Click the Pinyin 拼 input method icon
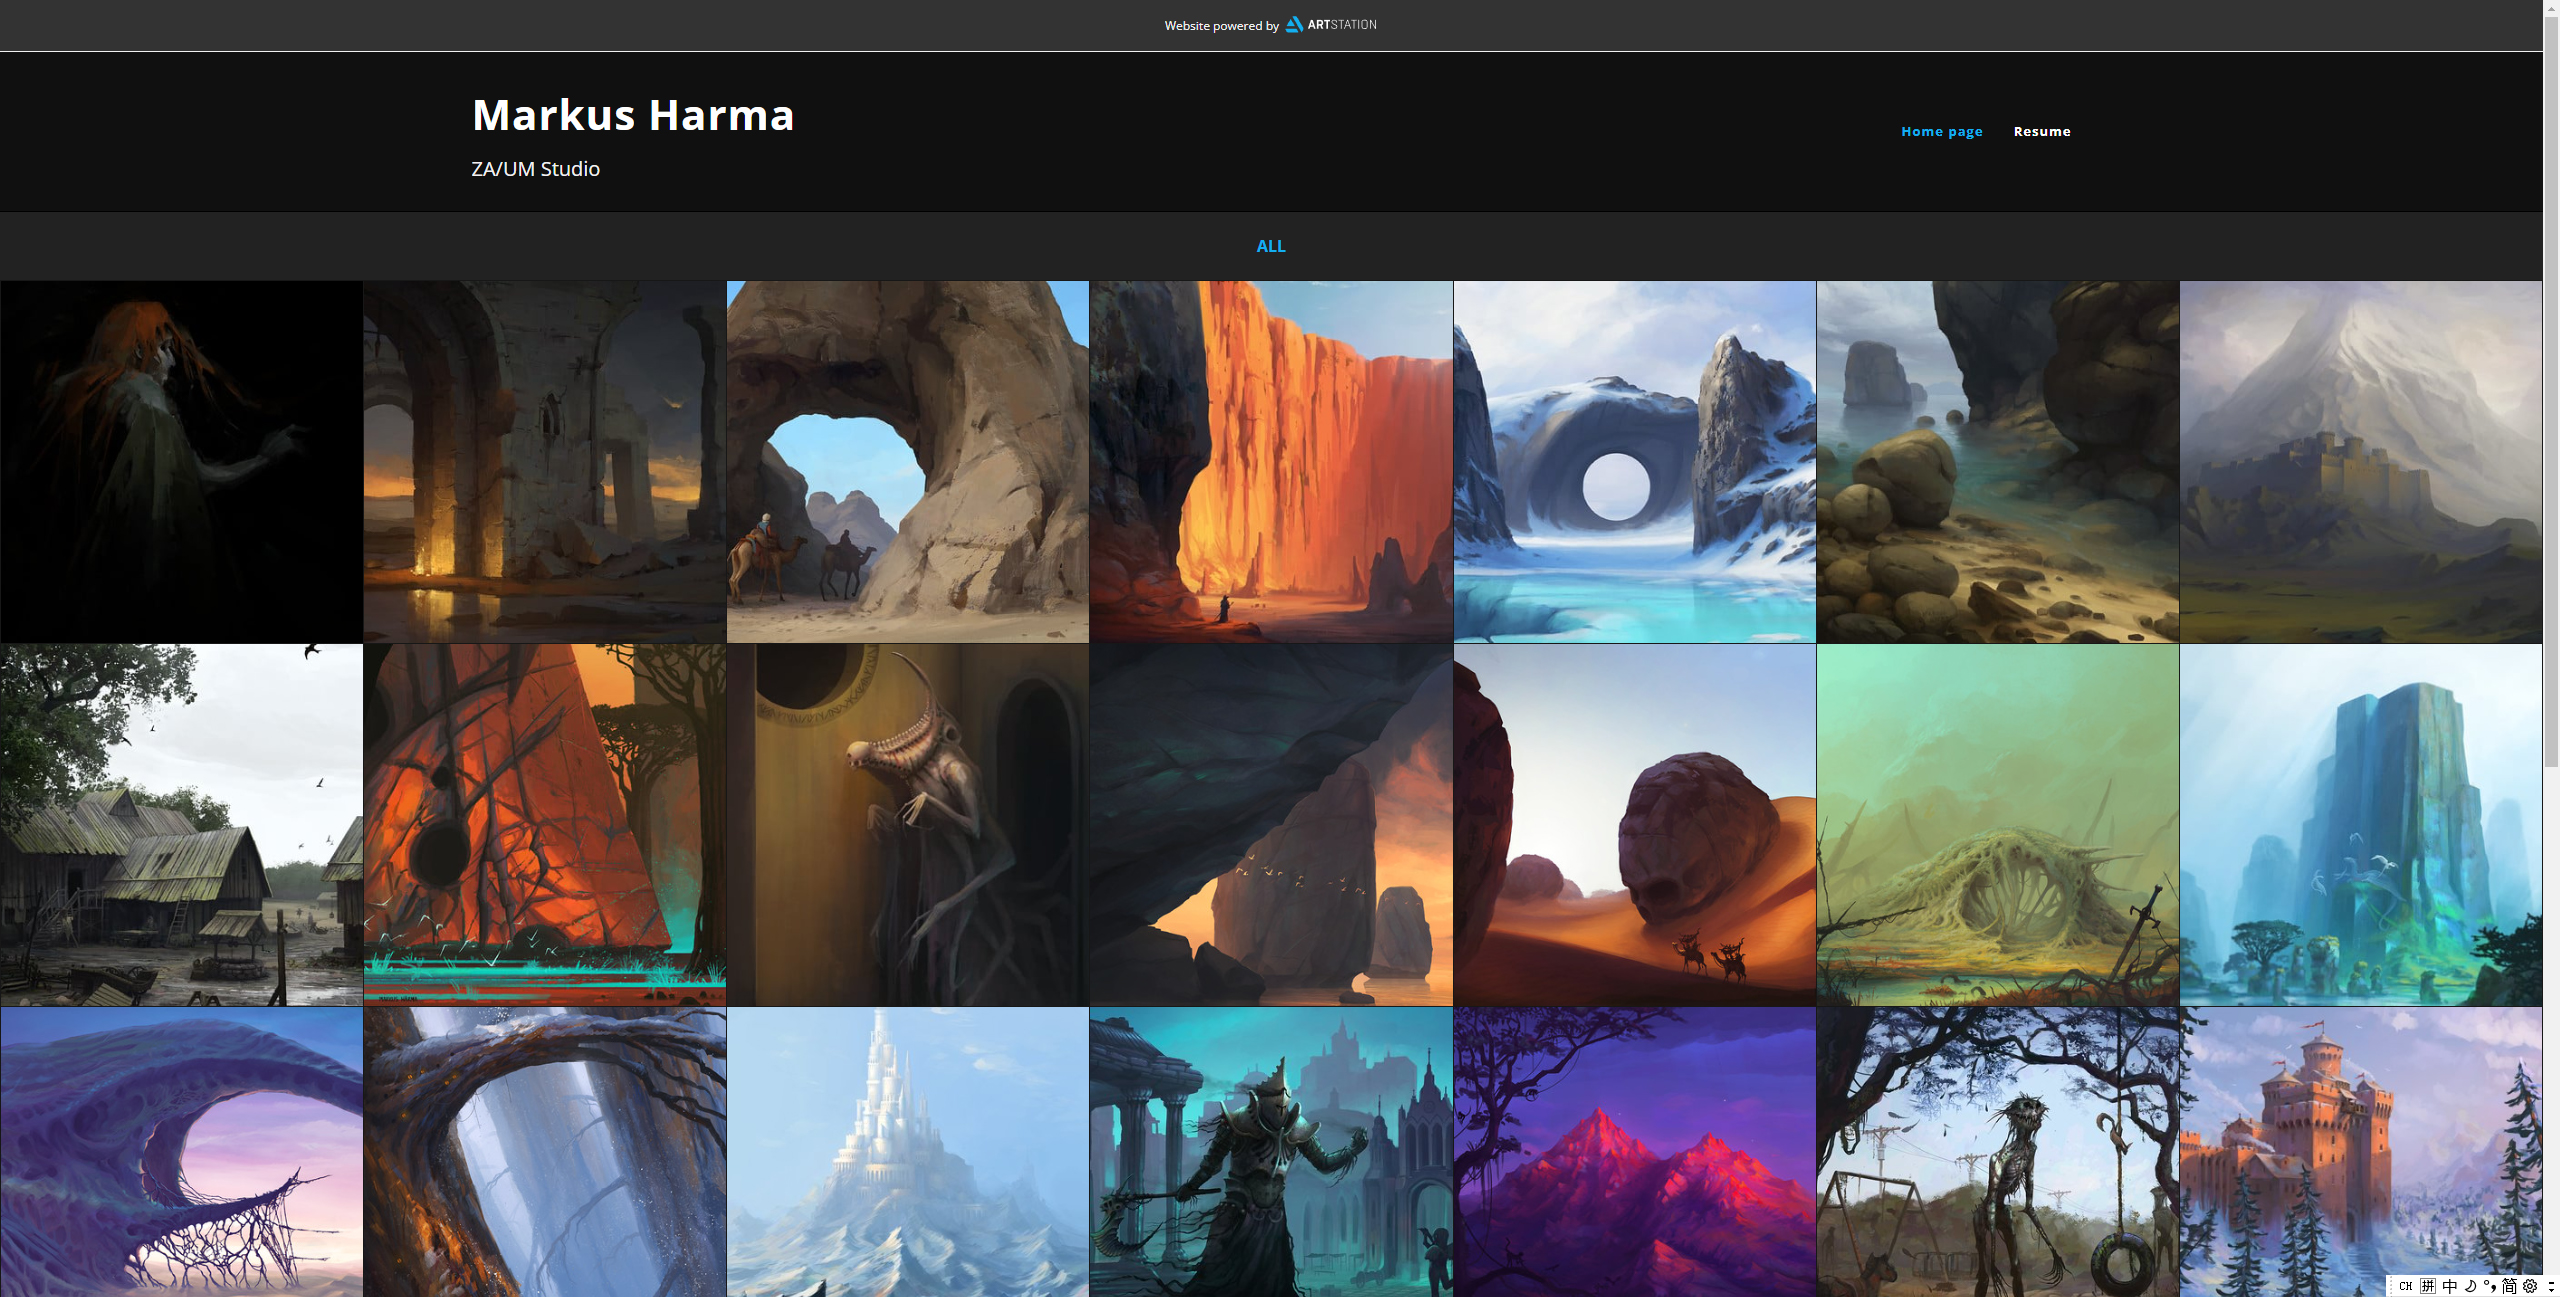This screenshot has height=1297, width=2560. coord(2428,1286)
